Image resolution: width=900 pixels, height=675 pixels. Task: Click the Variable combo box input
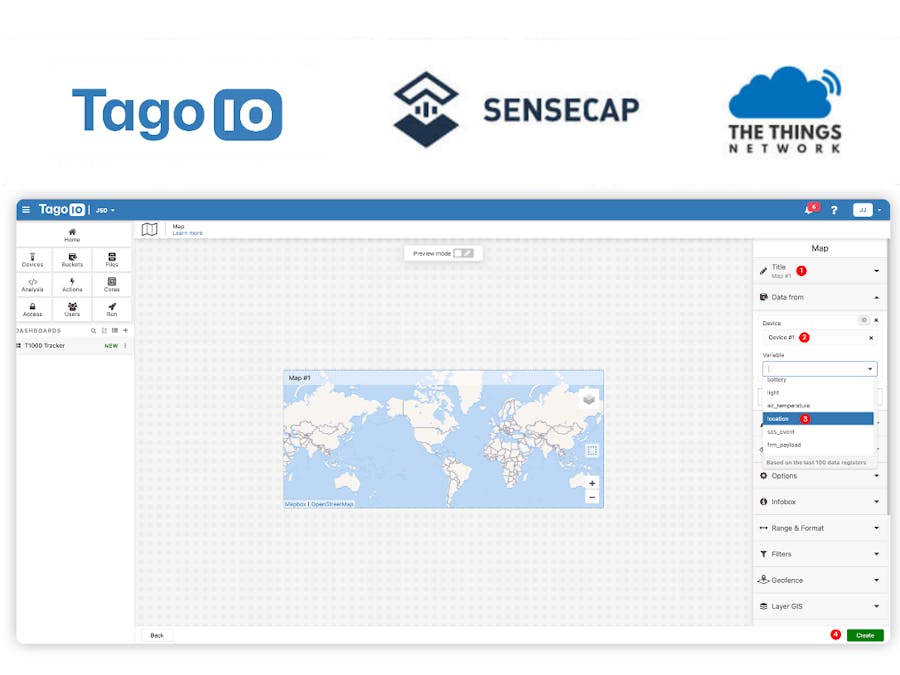tap(819, 368)
